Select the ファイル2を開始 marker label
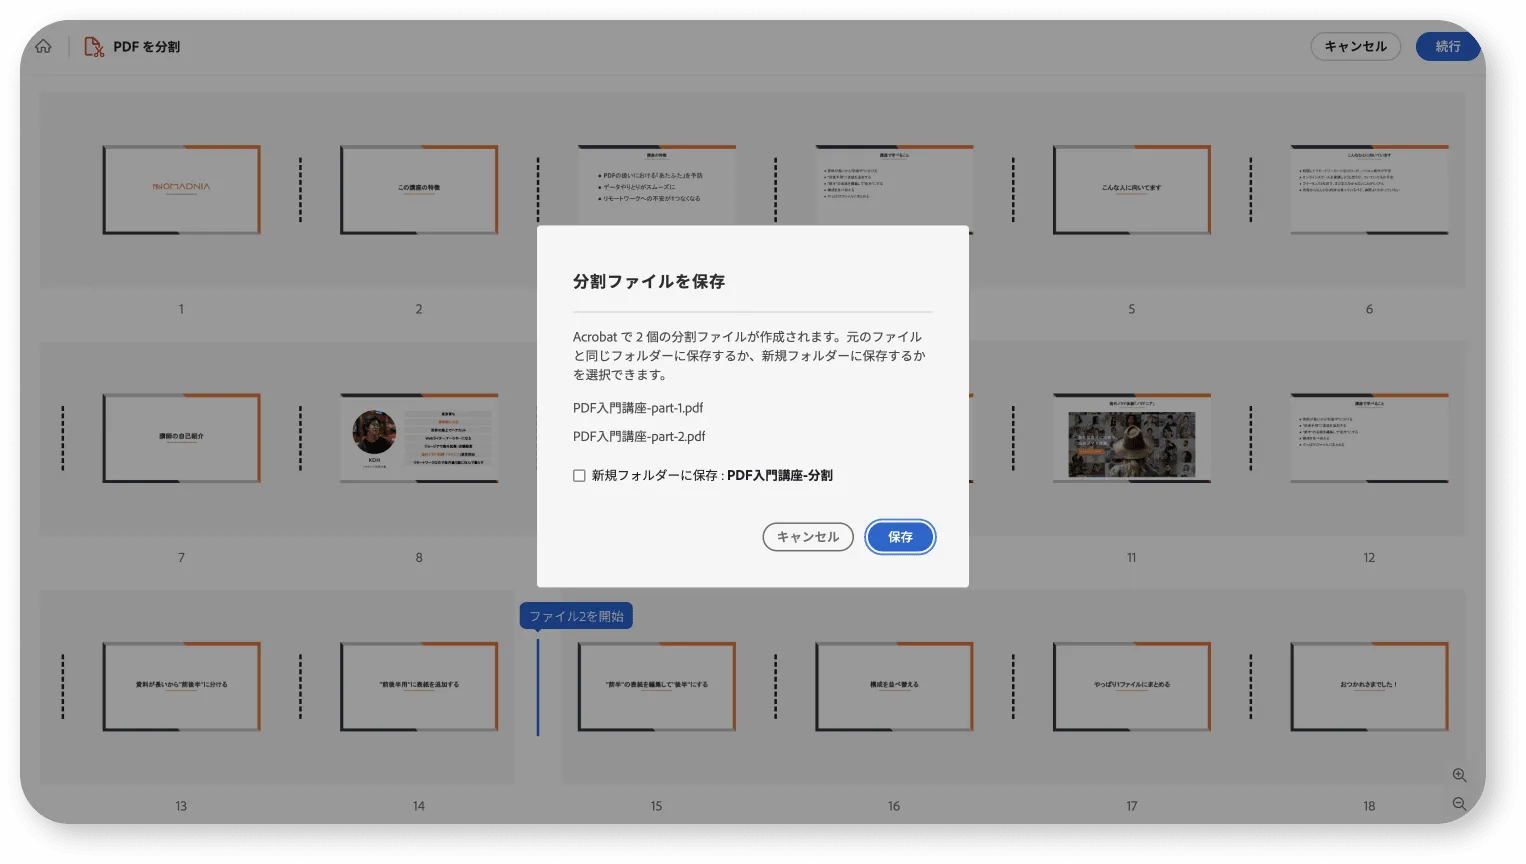Screen dimensions: 1526x864 [576, 616]
